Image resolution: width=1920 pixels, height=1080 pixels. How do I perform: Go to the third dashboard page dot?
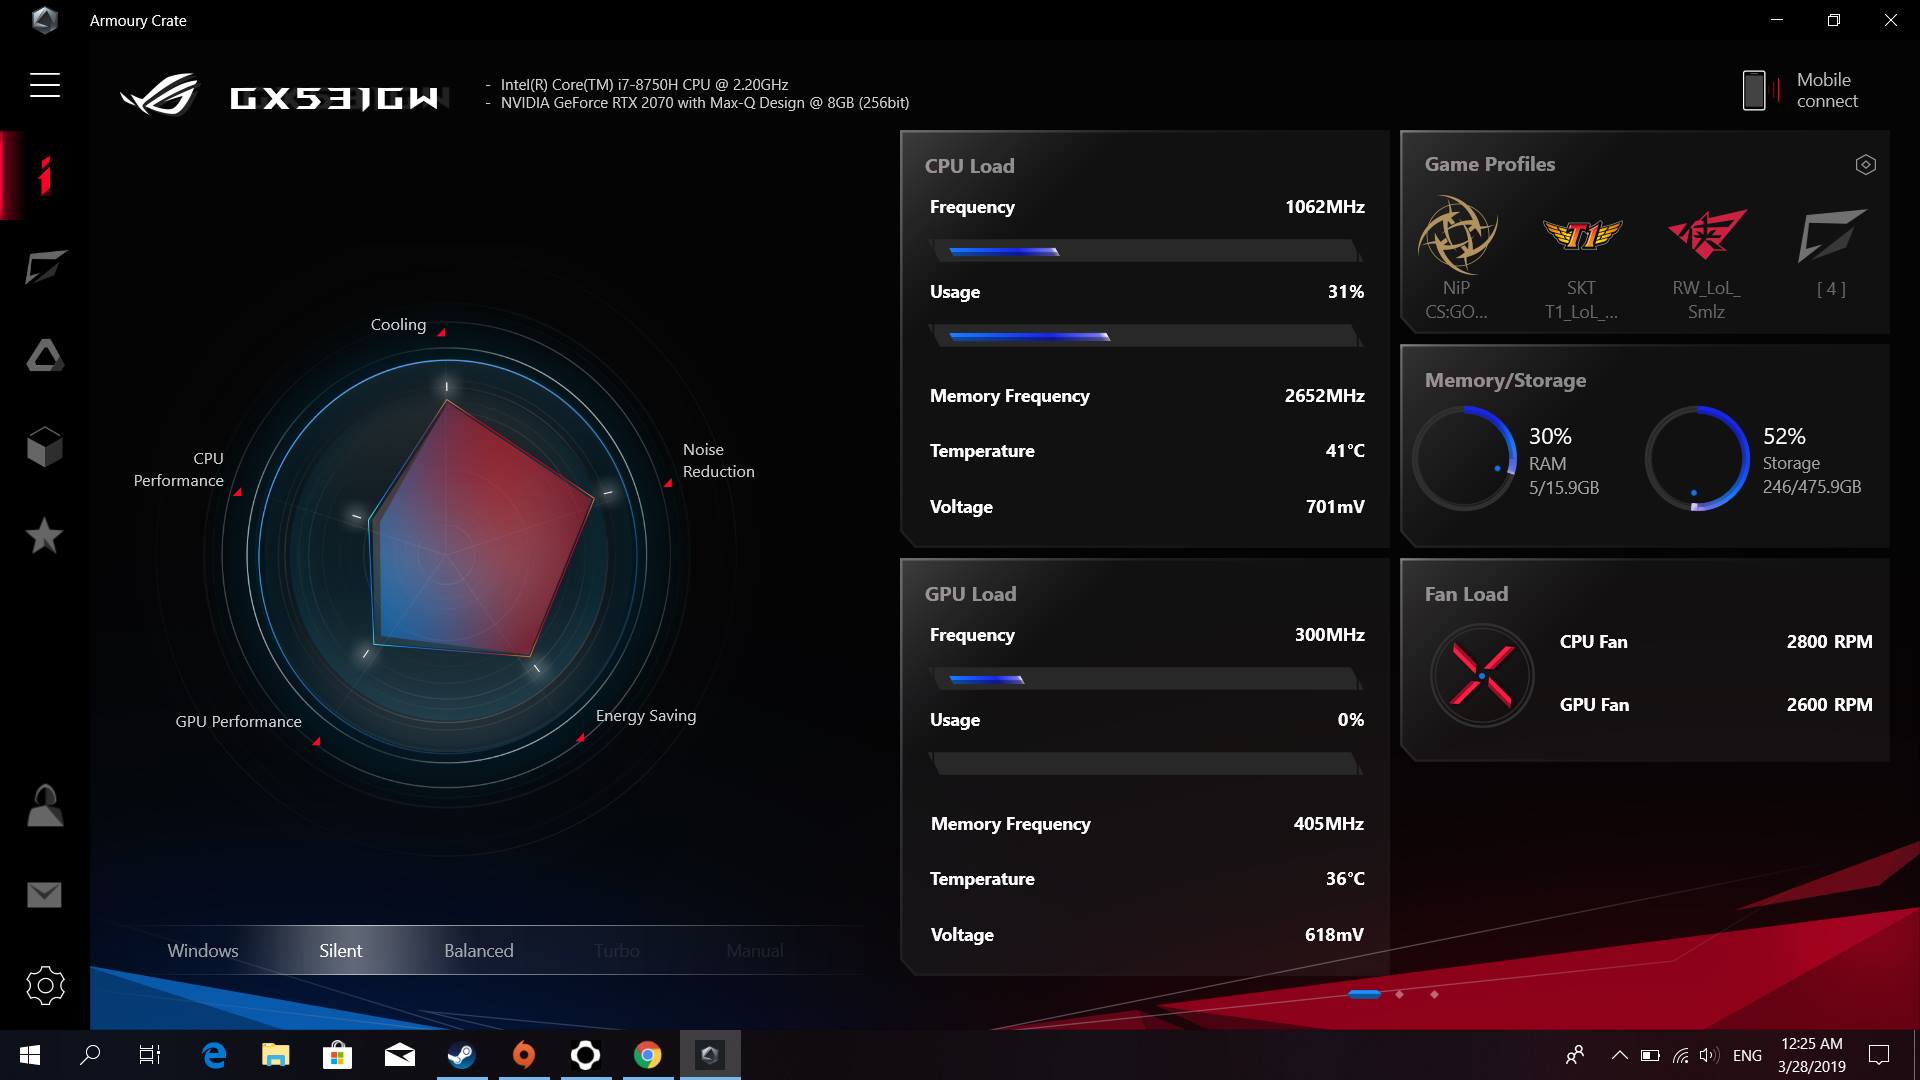[1434, 994]
